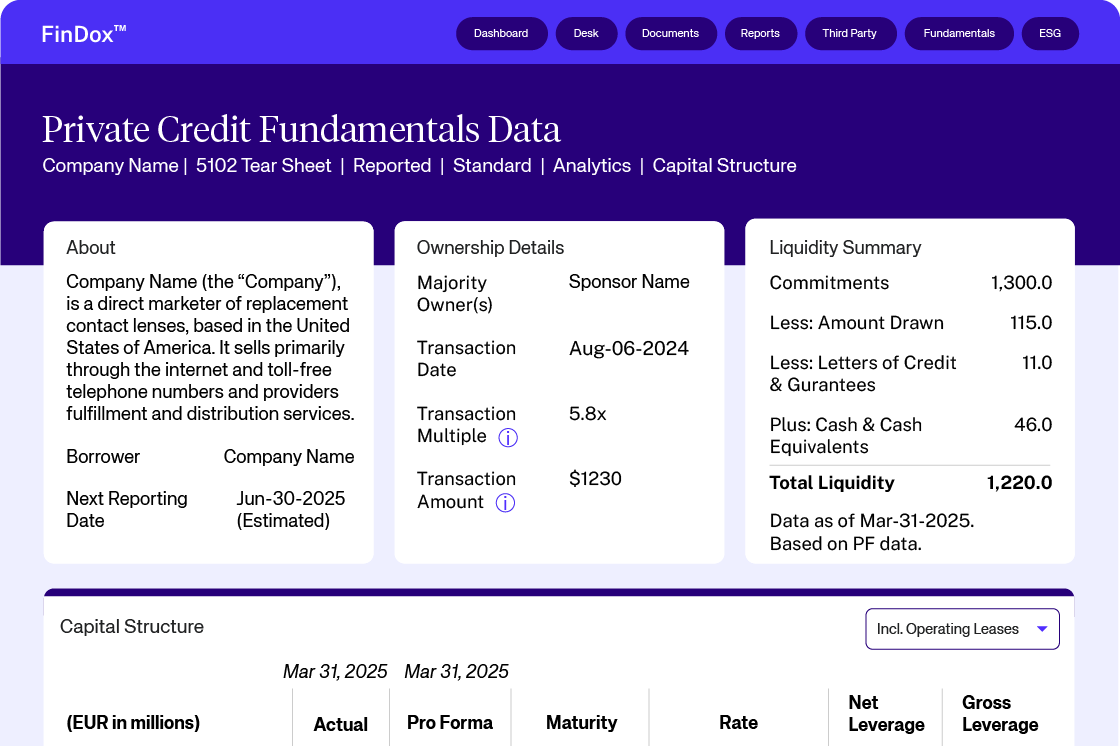Screen dimensions: 1120x746
Task: Switch to the Analytics tab
Action: 592,166
